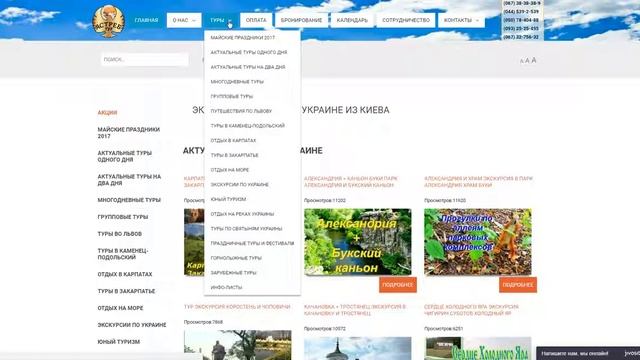Select Туры в Закарпатье in dropdown
Image resolution: width=640 pixels, height=360 pixels.
(x=234, y=155)
